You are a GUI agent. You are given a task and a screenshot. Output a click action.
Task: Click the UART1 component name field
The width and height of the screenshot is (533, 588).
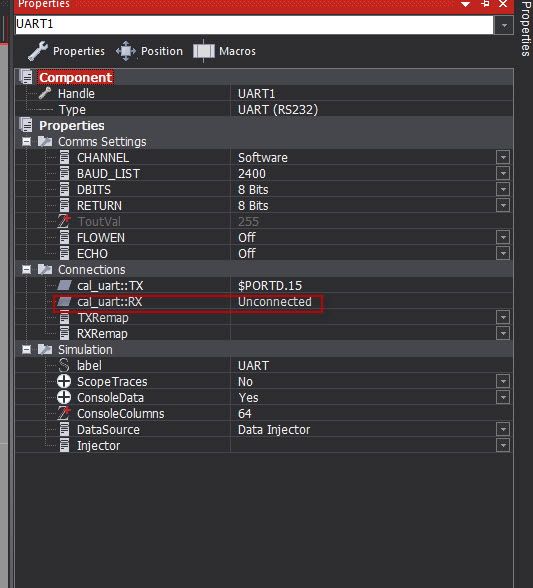tap(254, 24)
